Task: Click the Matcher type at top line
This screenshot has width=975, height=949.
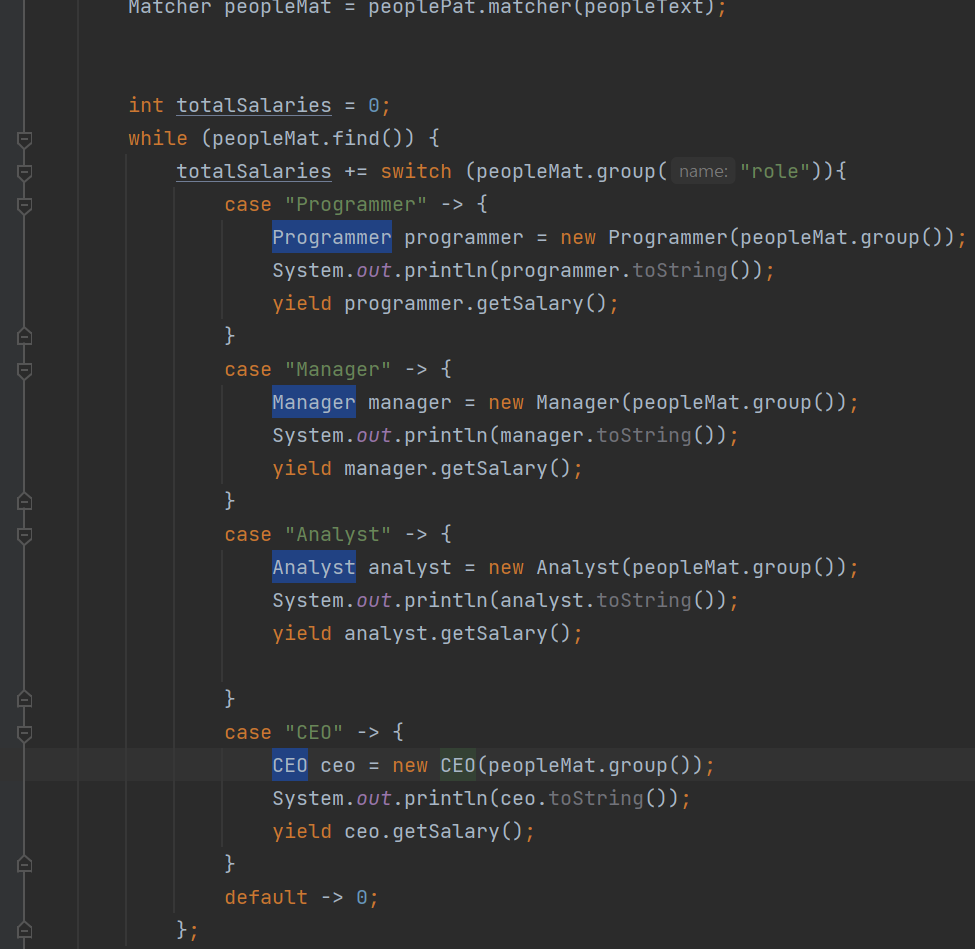Action: 170,7
